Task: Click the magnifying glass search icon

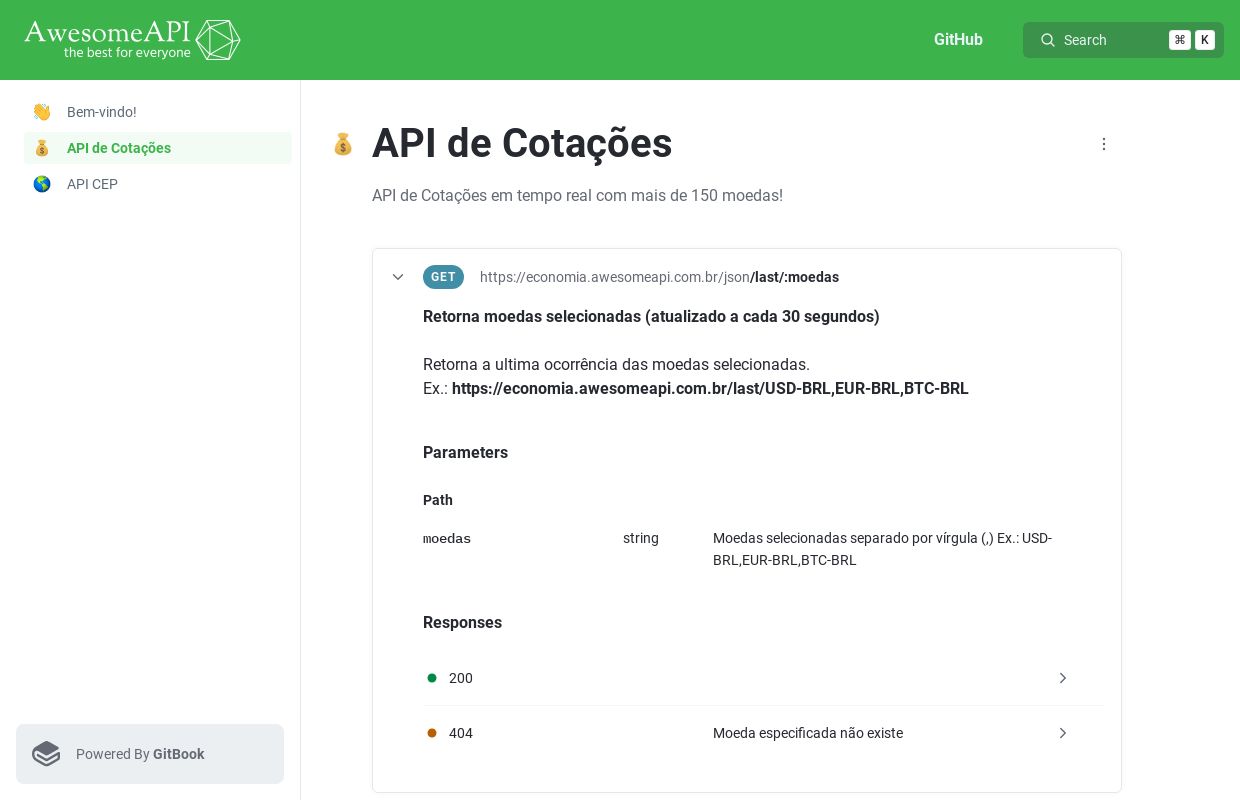Action: tap(1048, 40)
